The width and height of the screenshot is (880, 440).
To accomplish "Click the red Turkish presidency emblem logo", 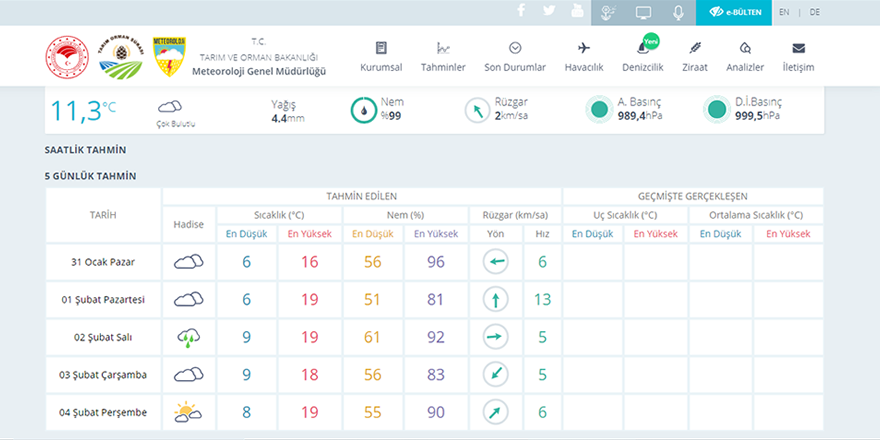I will [x=67, y=58].
